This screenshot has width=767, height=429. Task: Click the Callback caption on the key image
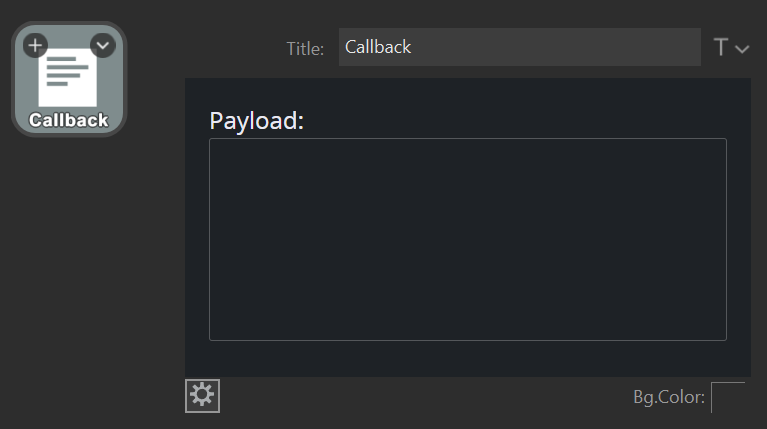[x=68, y=120]
